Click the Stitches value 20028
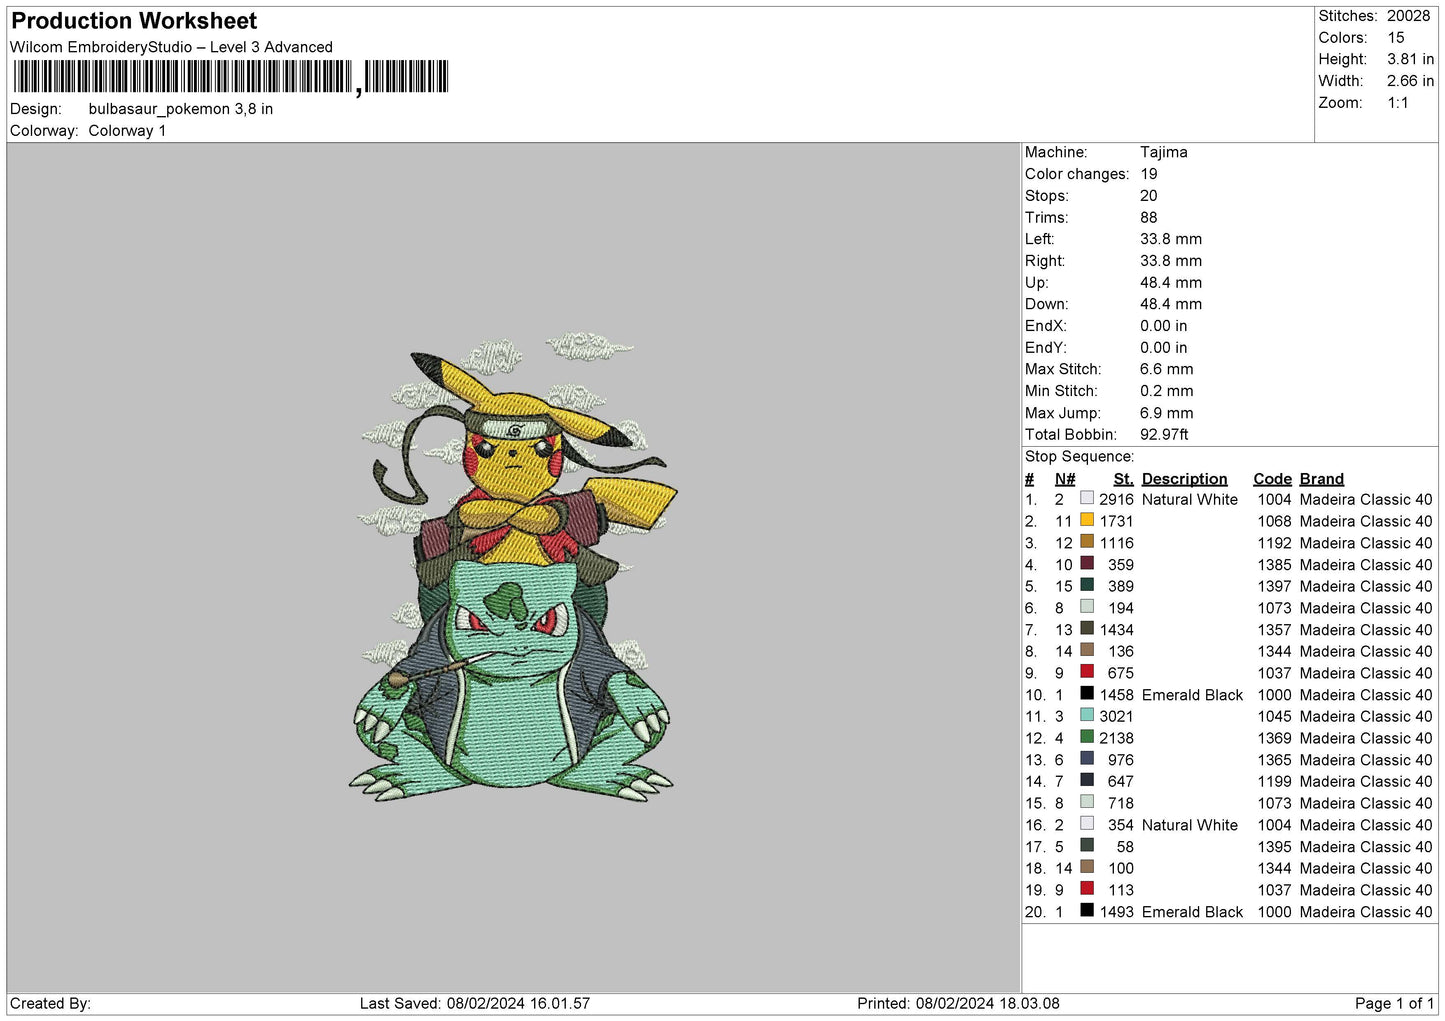The height and width of the screenshot is (1021, 1445). click(1408, 16)
